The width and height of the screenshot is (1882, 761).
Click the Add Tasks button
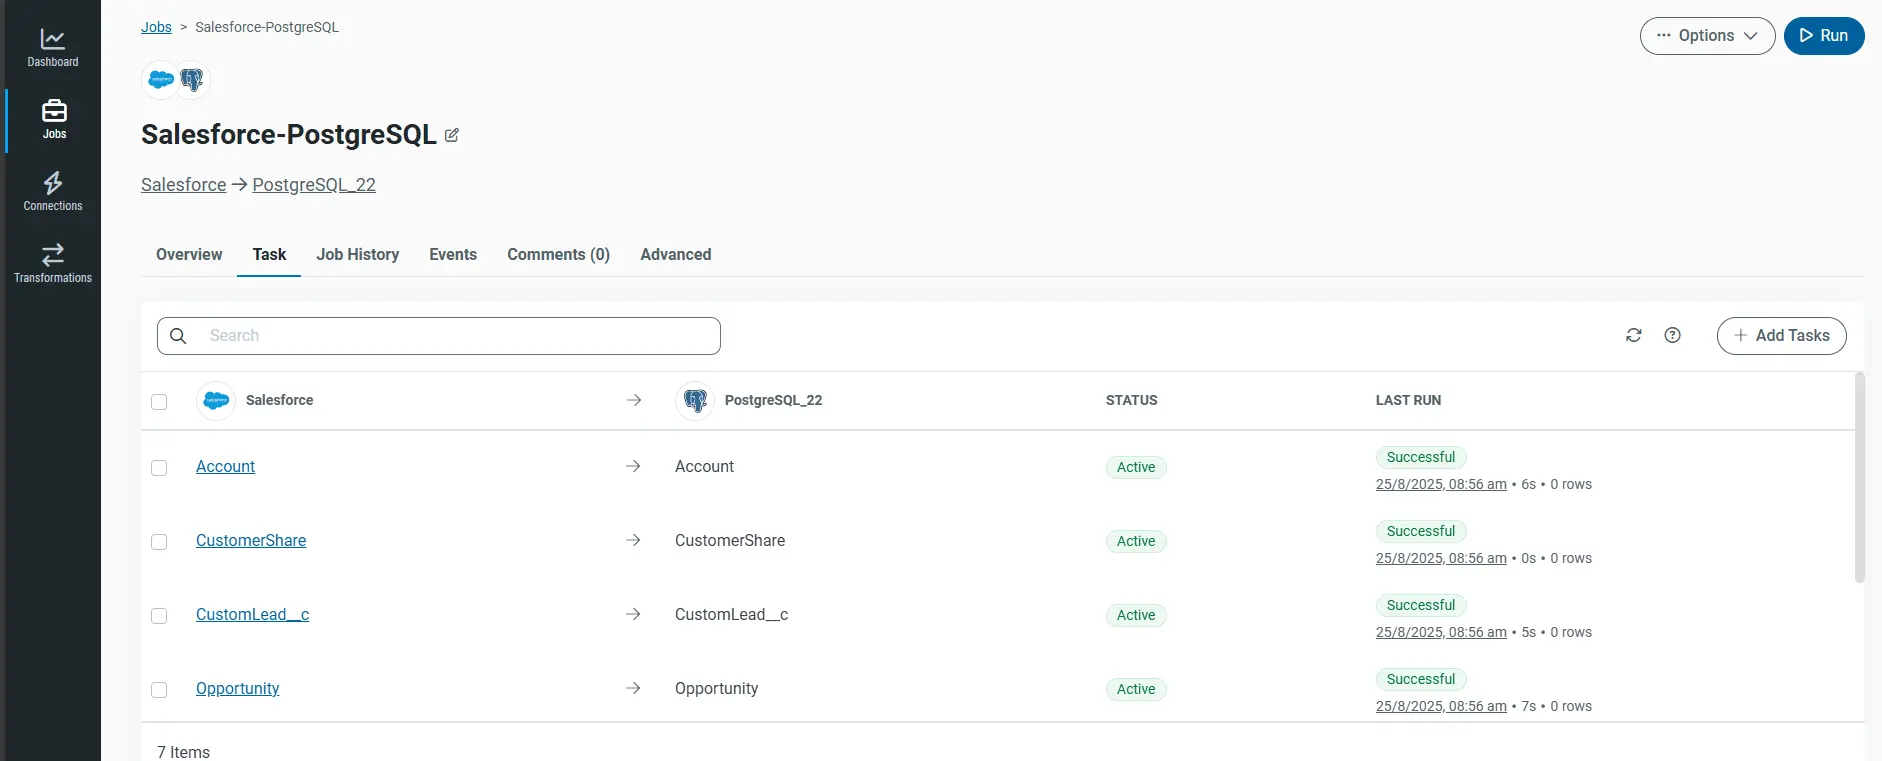(1781, 336)
